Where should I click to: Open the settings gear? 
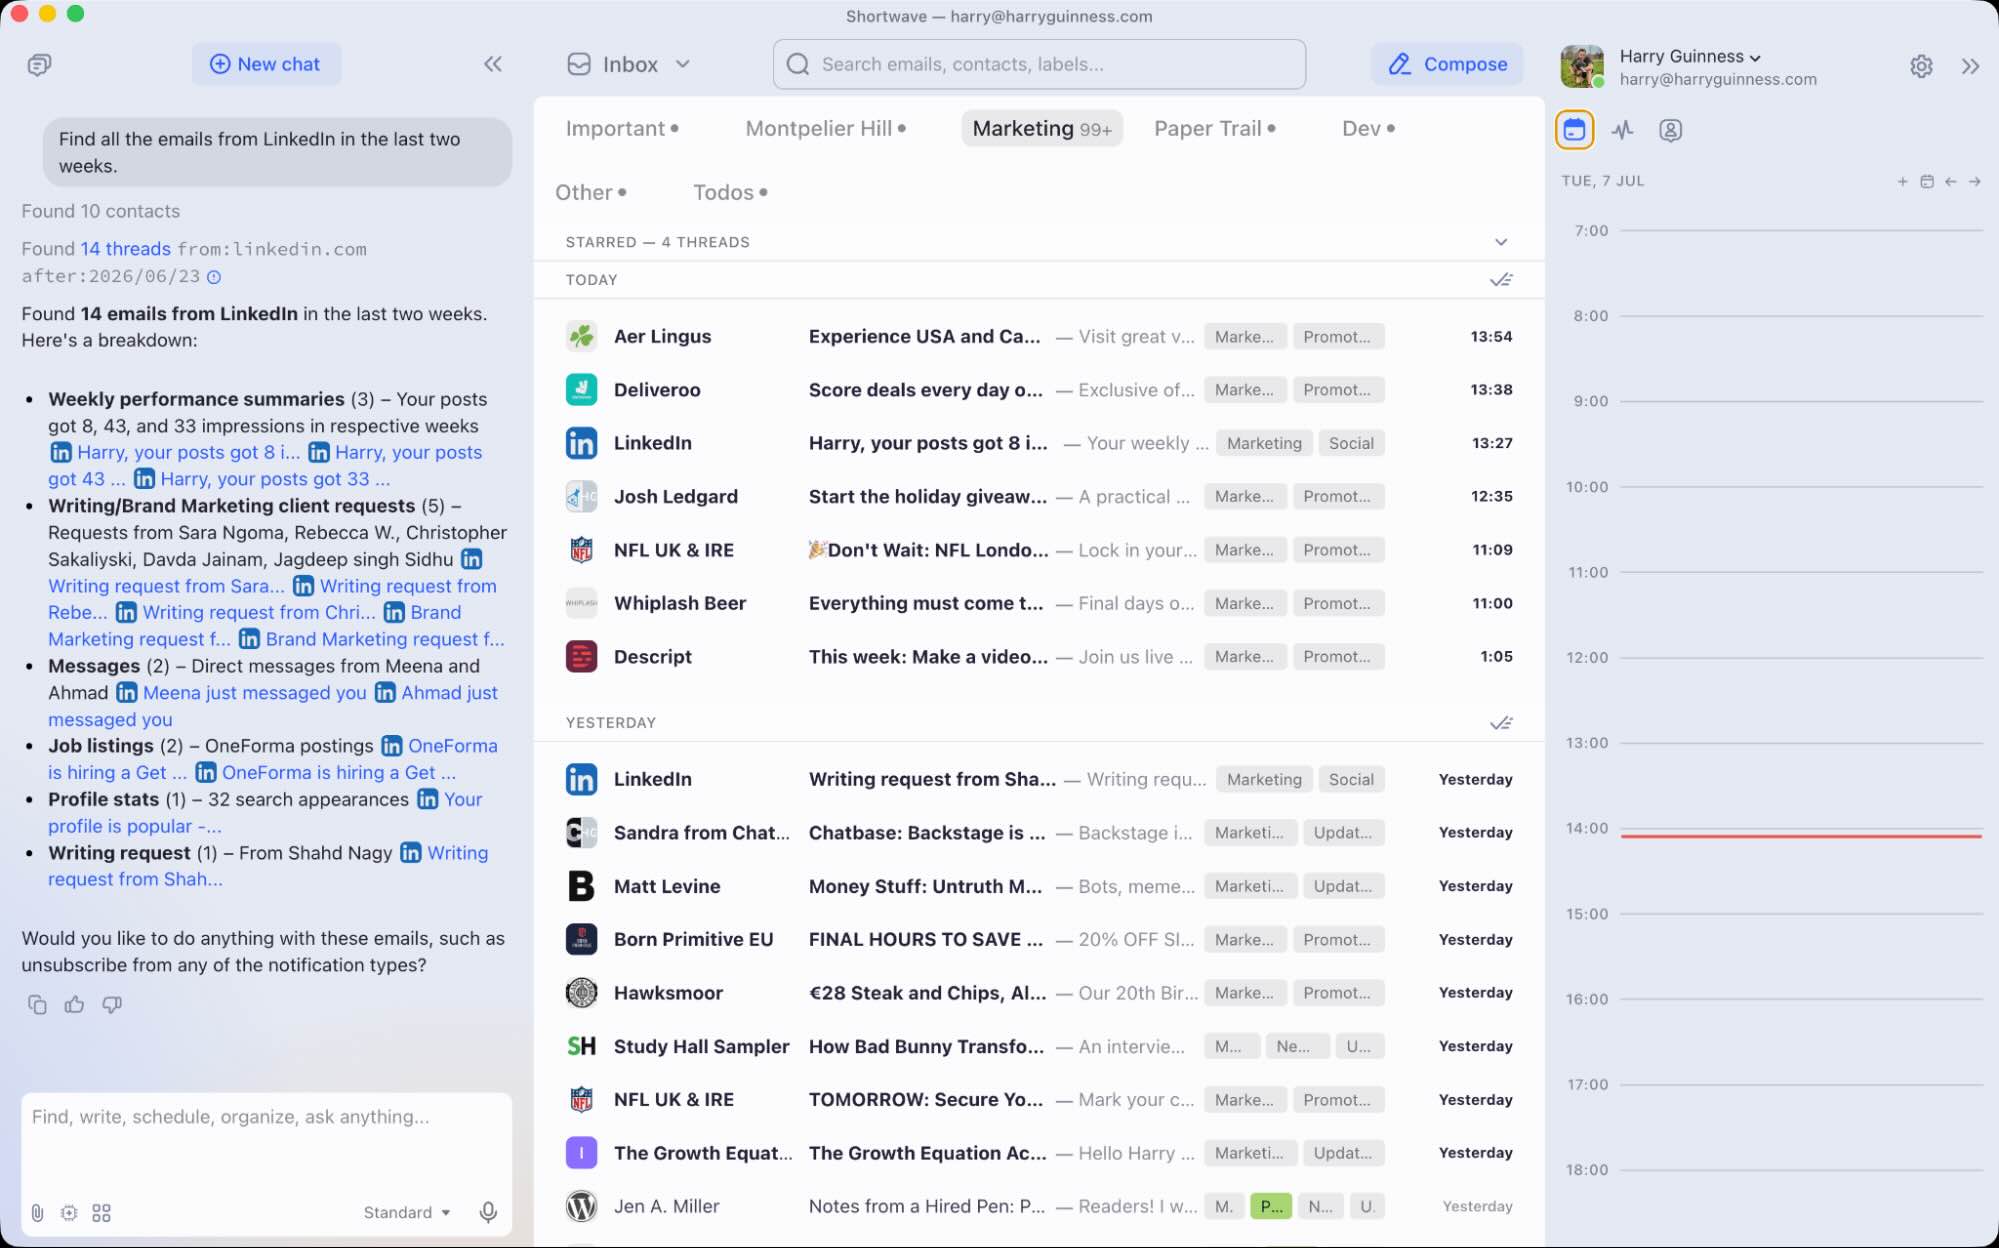1921,66
